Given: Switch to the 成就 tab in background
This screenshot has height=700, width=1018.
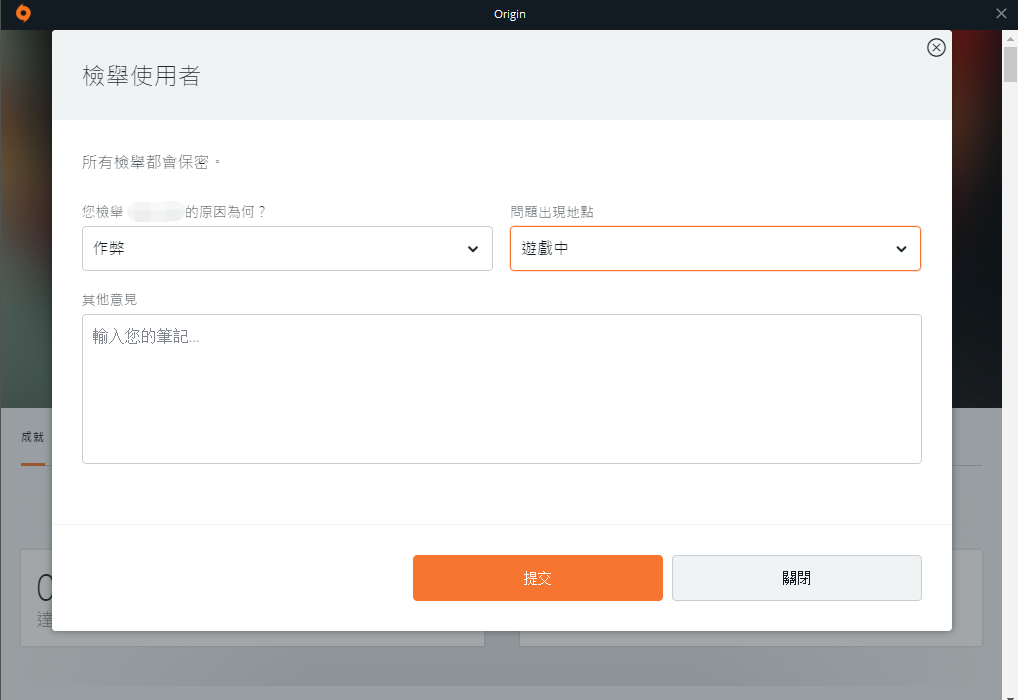Looking at the screenshot, I should point(32,437).
